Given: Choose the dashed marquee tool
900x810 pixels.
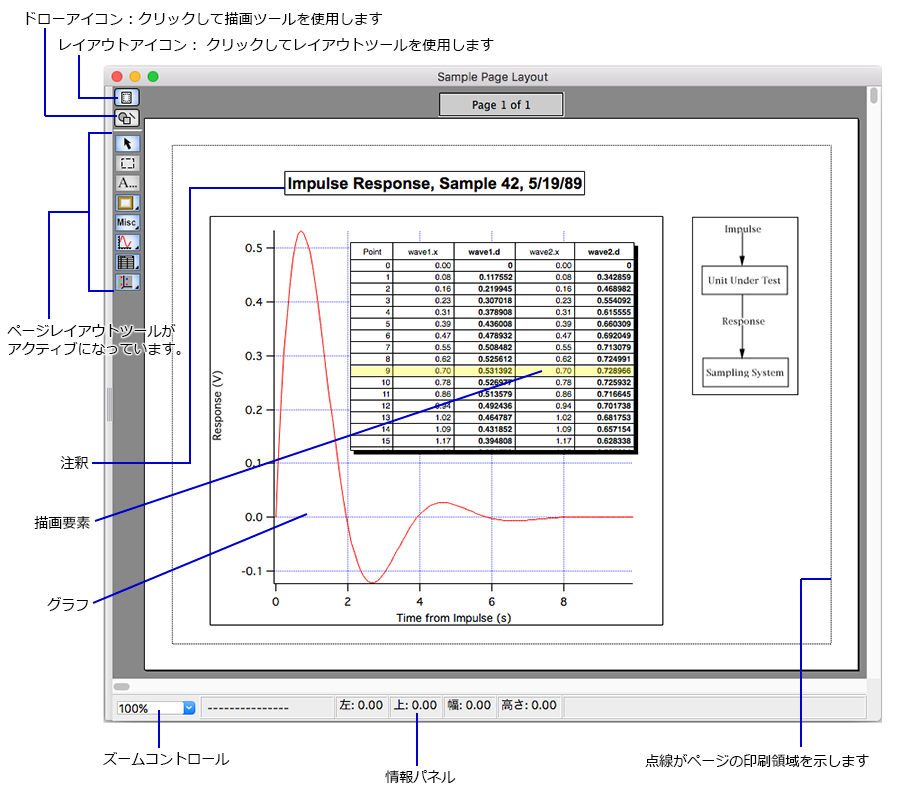Looking at the screenshot, I should point(127,164).
